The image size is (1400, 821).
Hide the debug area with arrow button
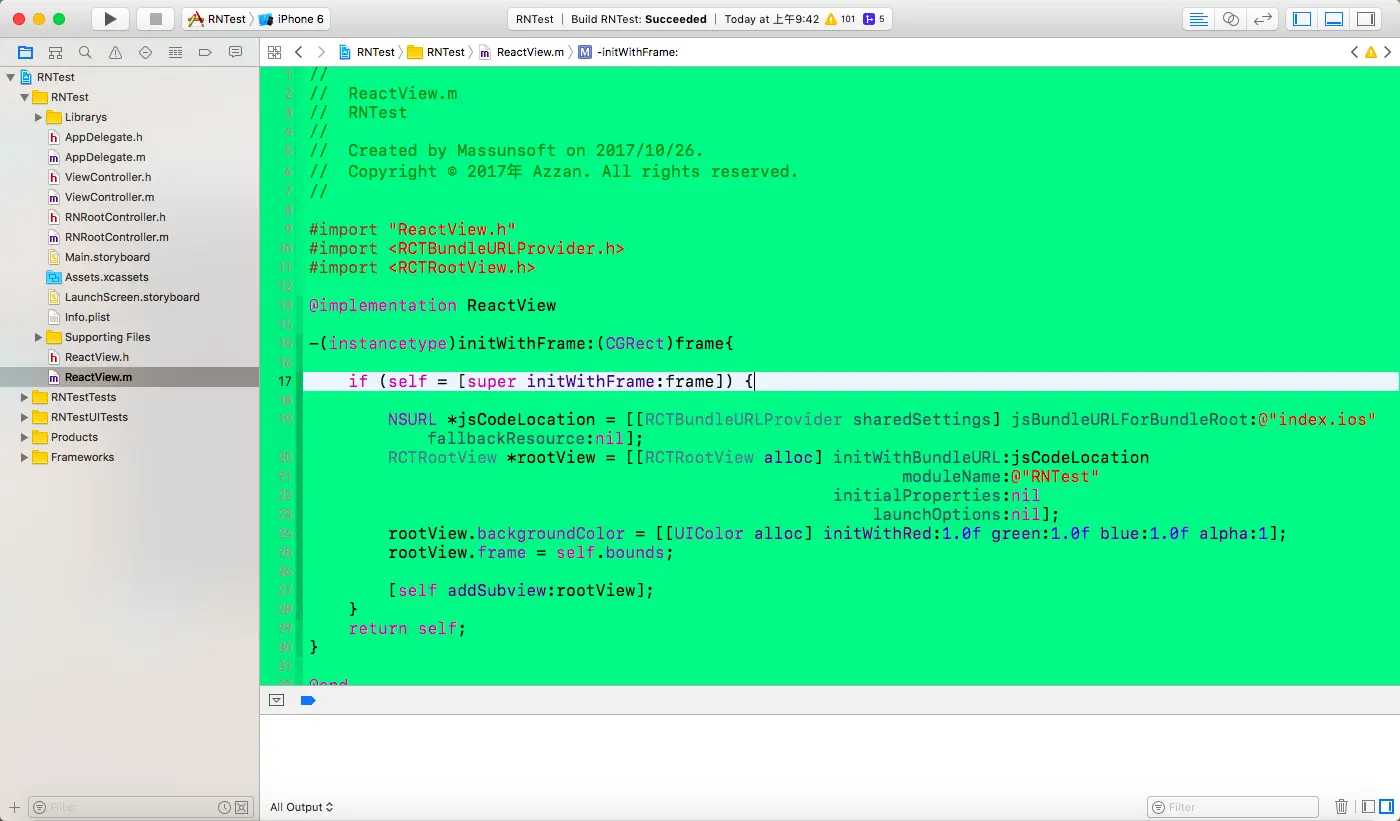pos(277,700)
